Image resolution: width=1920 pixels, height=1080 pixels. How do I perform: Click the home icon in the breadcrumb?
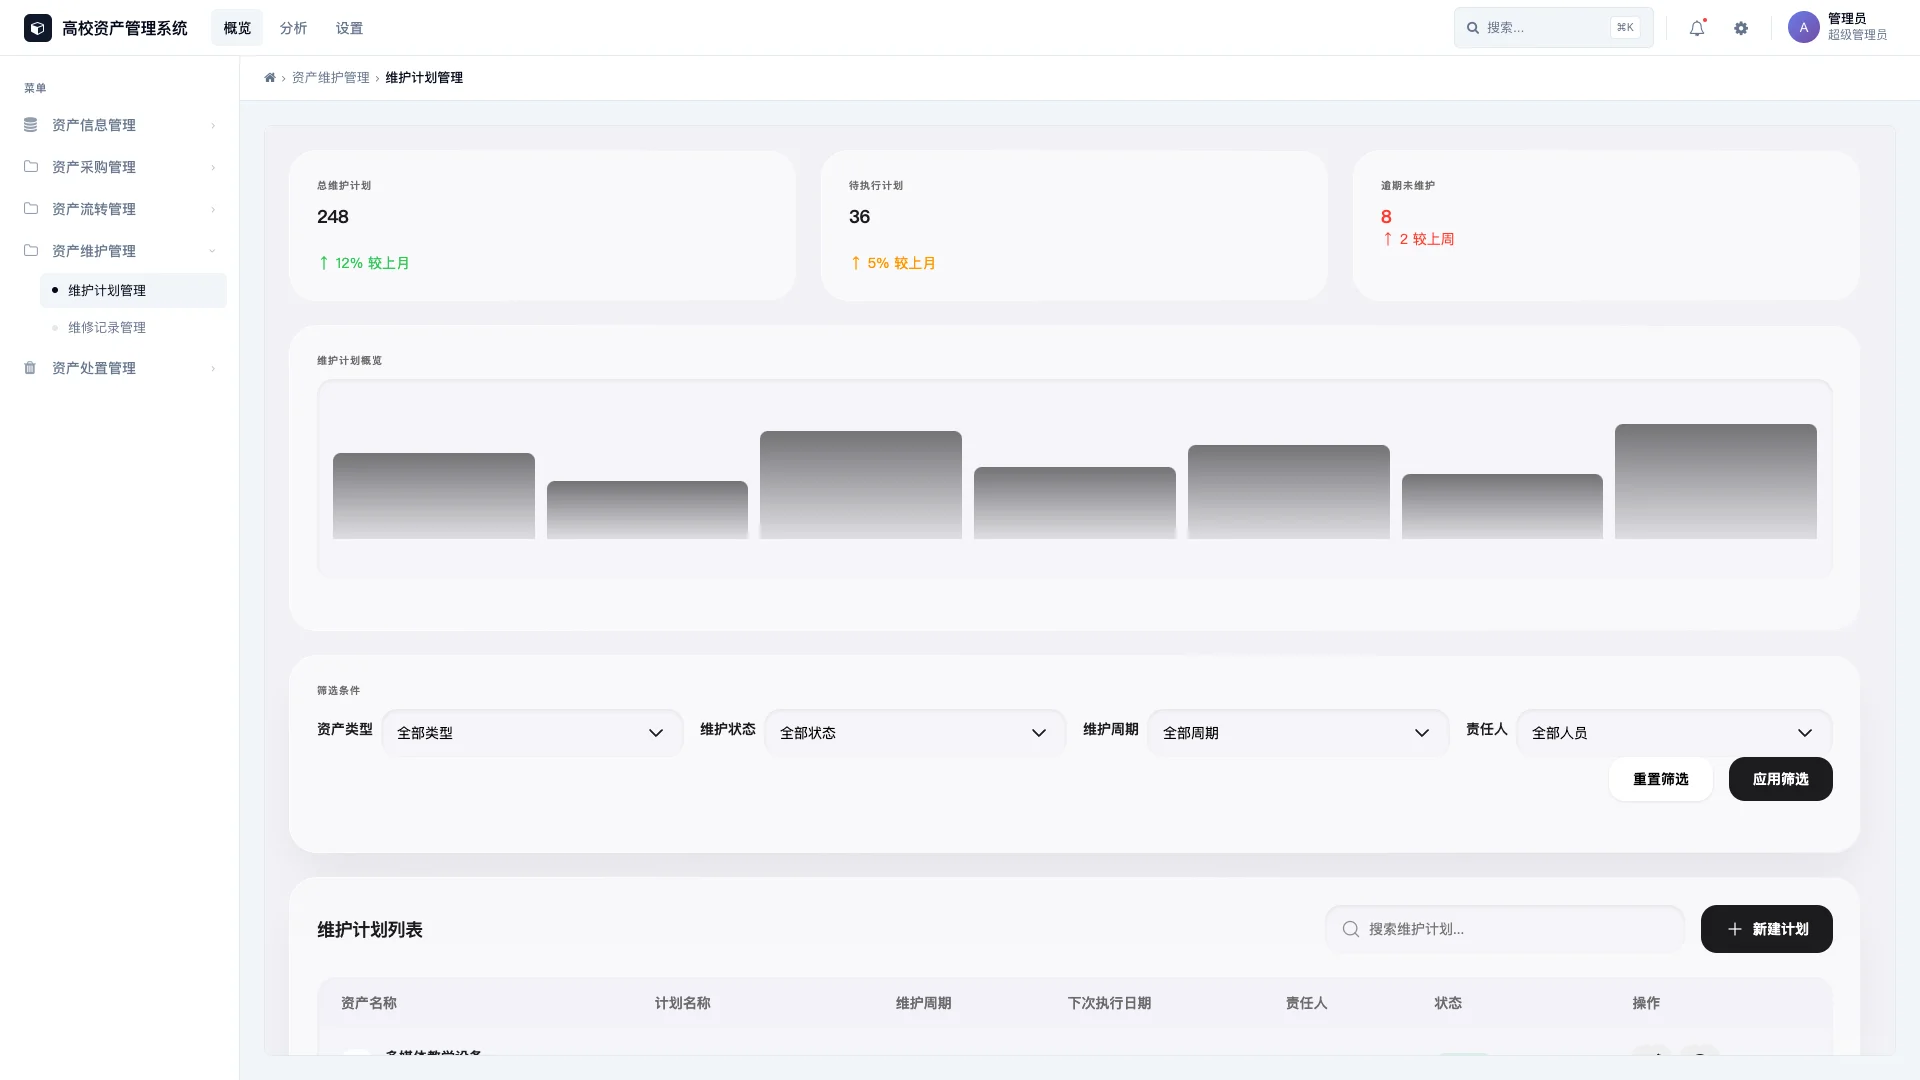click(x=269, y=77)
